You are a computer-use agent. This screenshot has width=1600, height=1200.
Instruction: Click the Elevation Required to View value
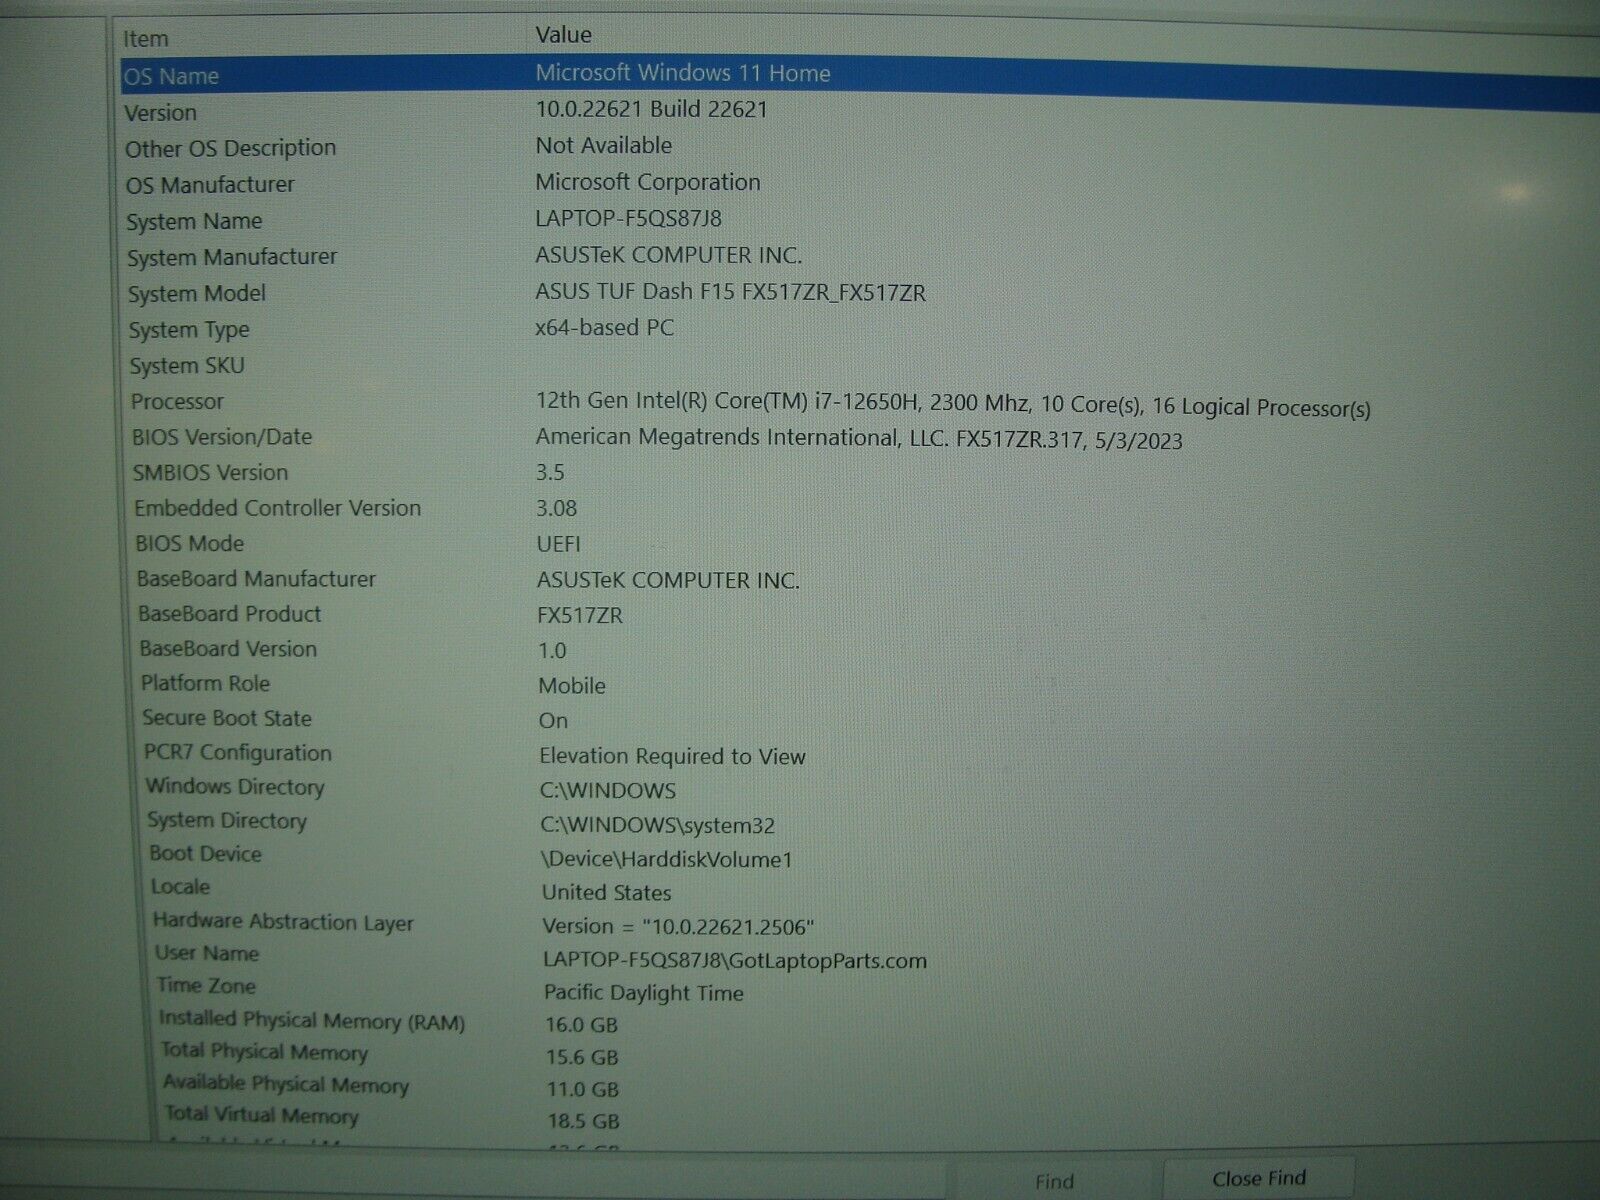point(672,756)
